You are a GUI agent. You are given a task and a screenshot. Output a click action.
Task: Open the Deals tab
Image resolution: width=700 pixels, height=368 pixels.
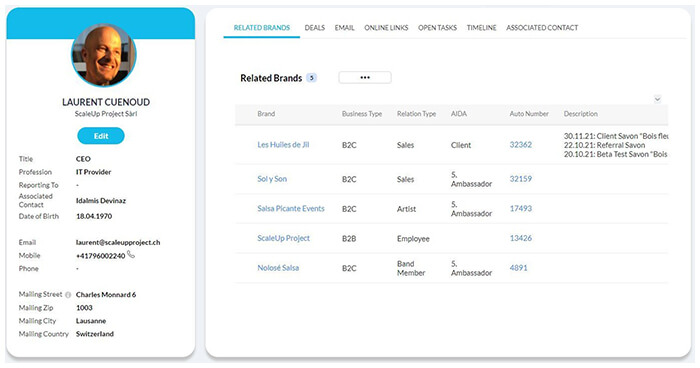tap(315, 28)
